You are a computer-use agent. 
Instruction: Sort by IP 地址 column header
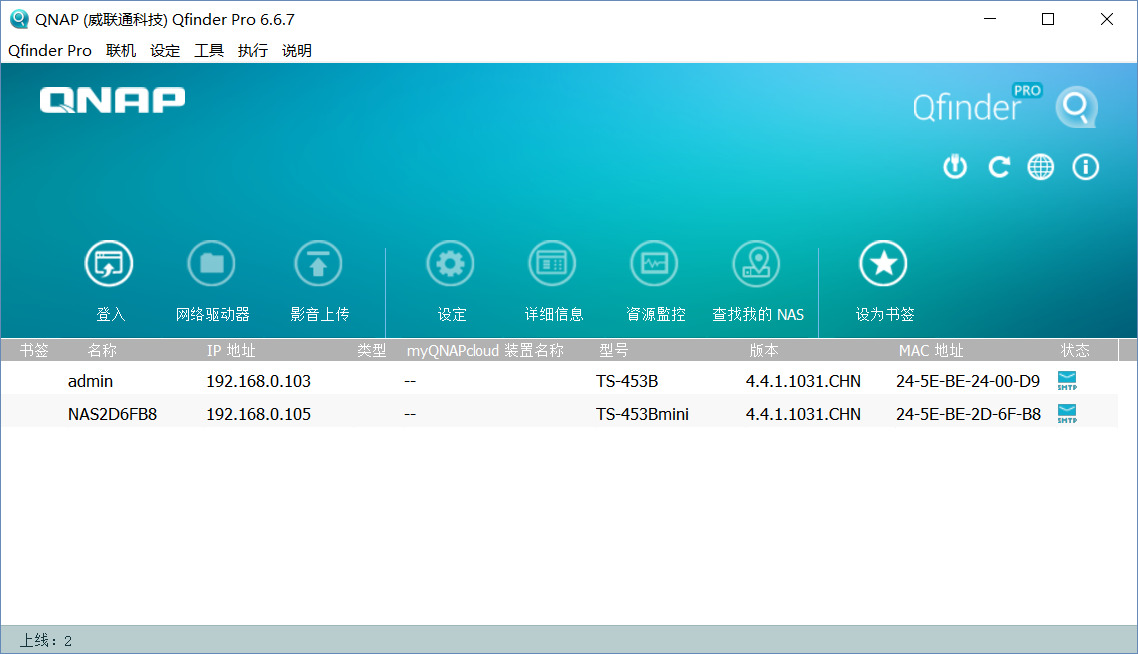231,351
